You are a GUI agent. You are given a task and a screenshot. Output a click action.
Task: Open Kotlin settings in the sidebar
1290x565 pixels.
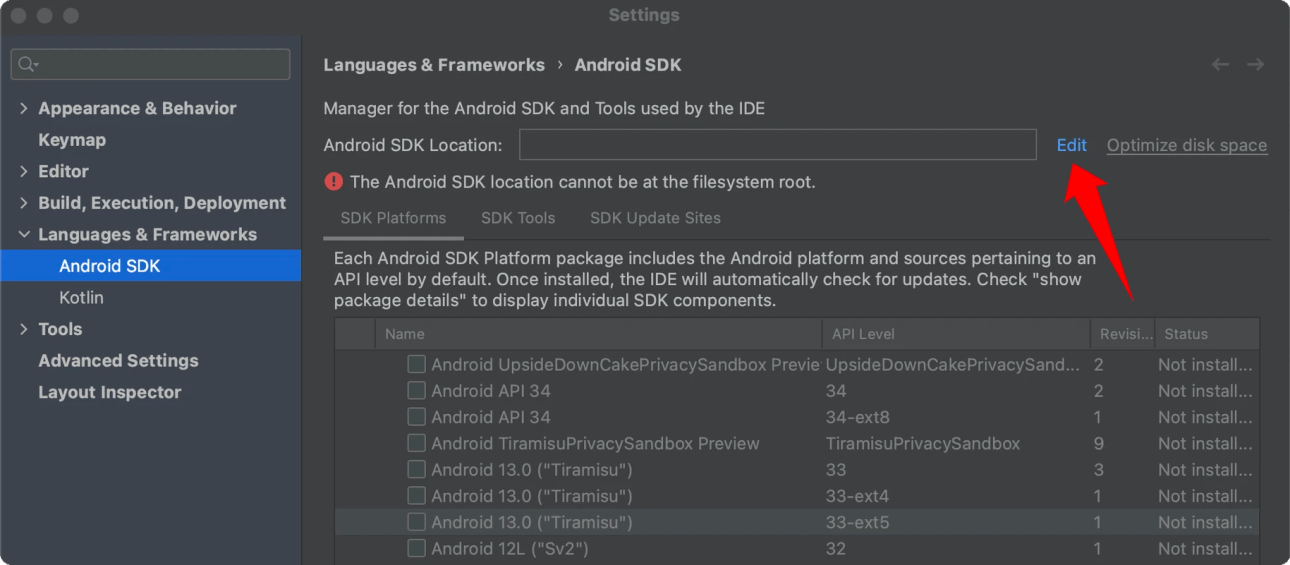[81, 297]
